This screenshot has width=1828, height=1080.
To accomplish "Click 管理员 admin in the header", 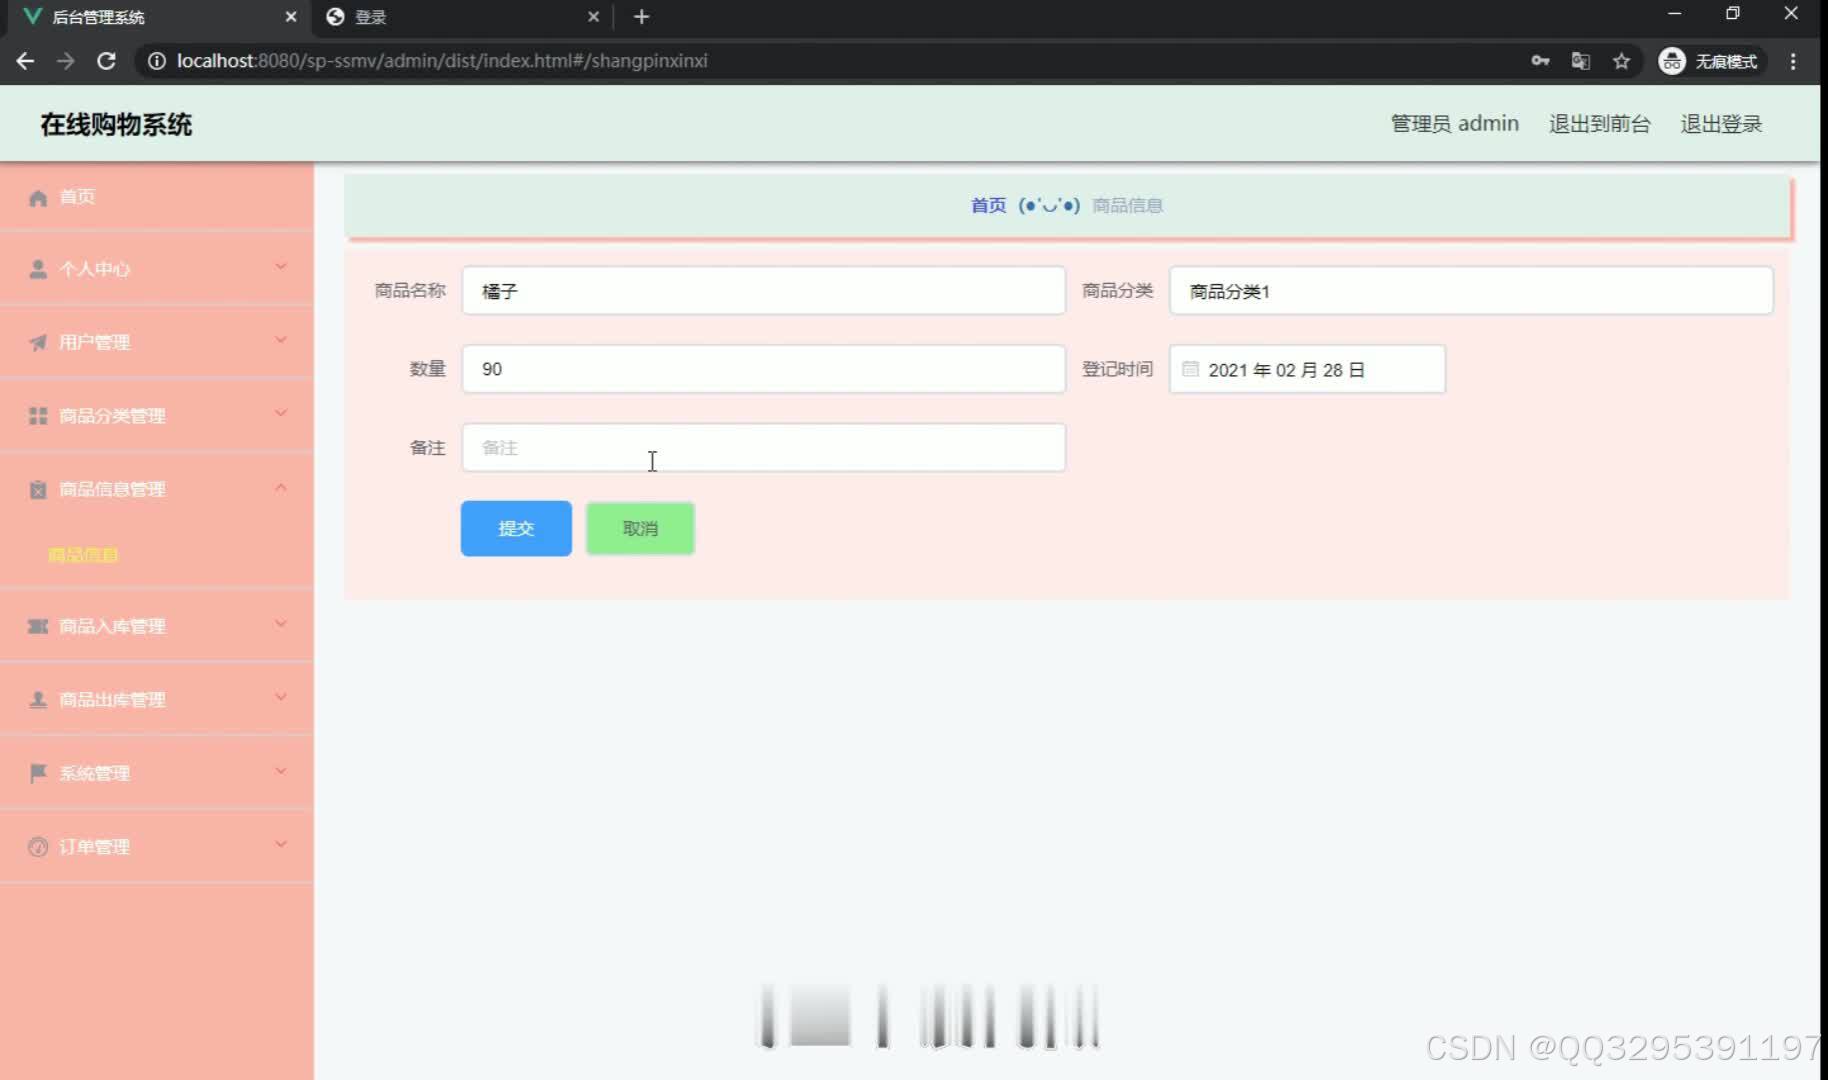I will click(x=1455, y=124).
